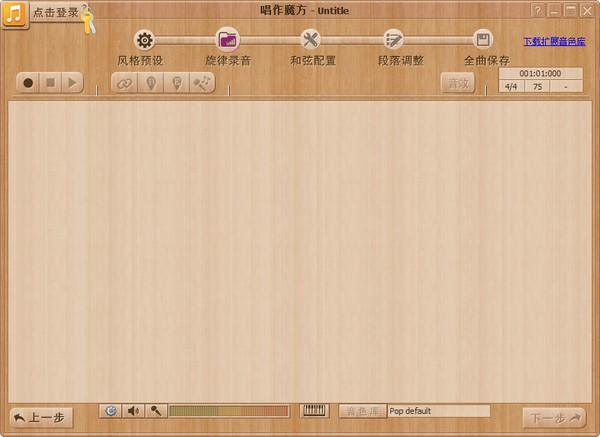Go to the 和弦配置 chord configuration step
Viewport: 600px width, 437px height.
pyautogui.click(x=311, y=41)
